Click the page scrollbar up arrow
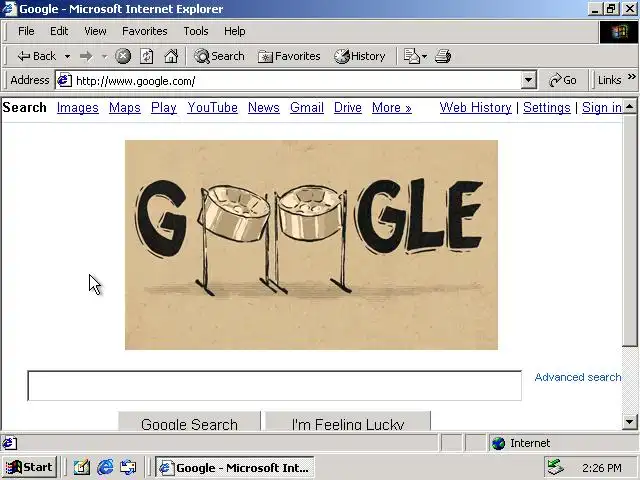Image resolution: width=640 pixels, height=480 pixels. tap(629, 107)
